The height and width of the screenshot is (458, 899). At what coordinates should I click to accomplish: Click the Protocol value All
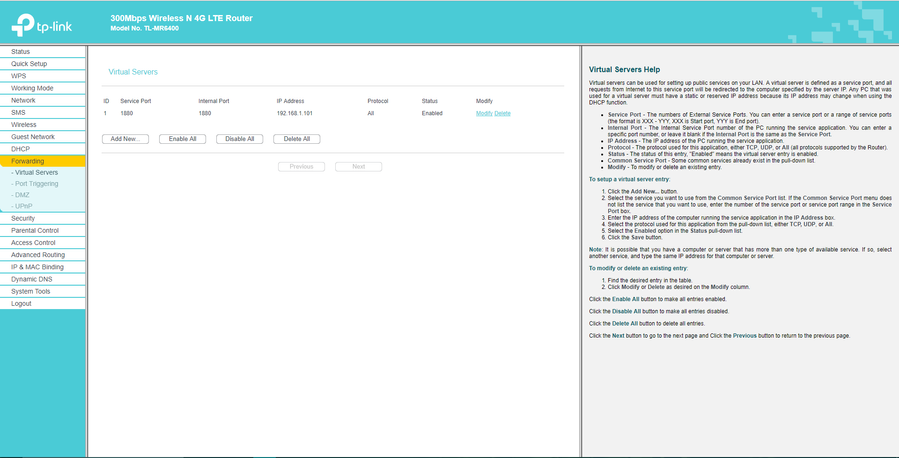pos(371,113)
